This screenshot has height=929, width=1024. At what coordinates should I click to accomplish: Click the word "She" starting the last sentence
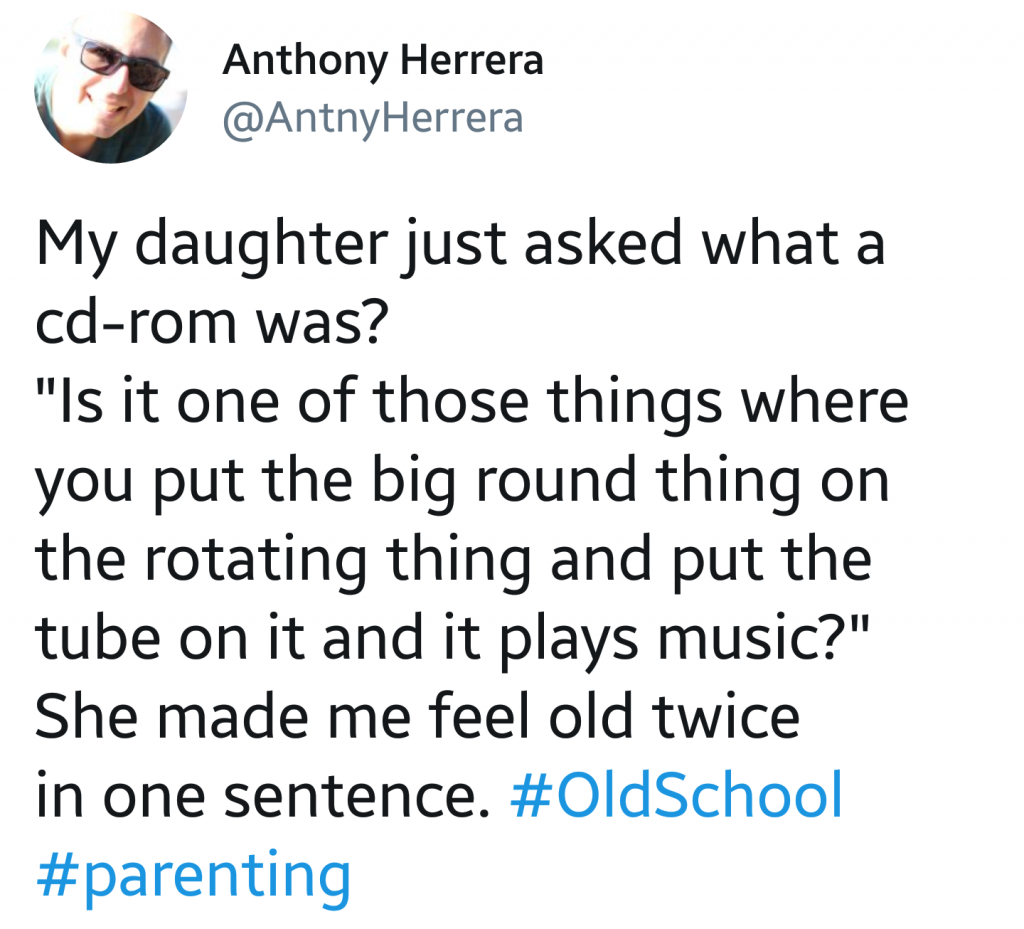(x=88, y=716)
